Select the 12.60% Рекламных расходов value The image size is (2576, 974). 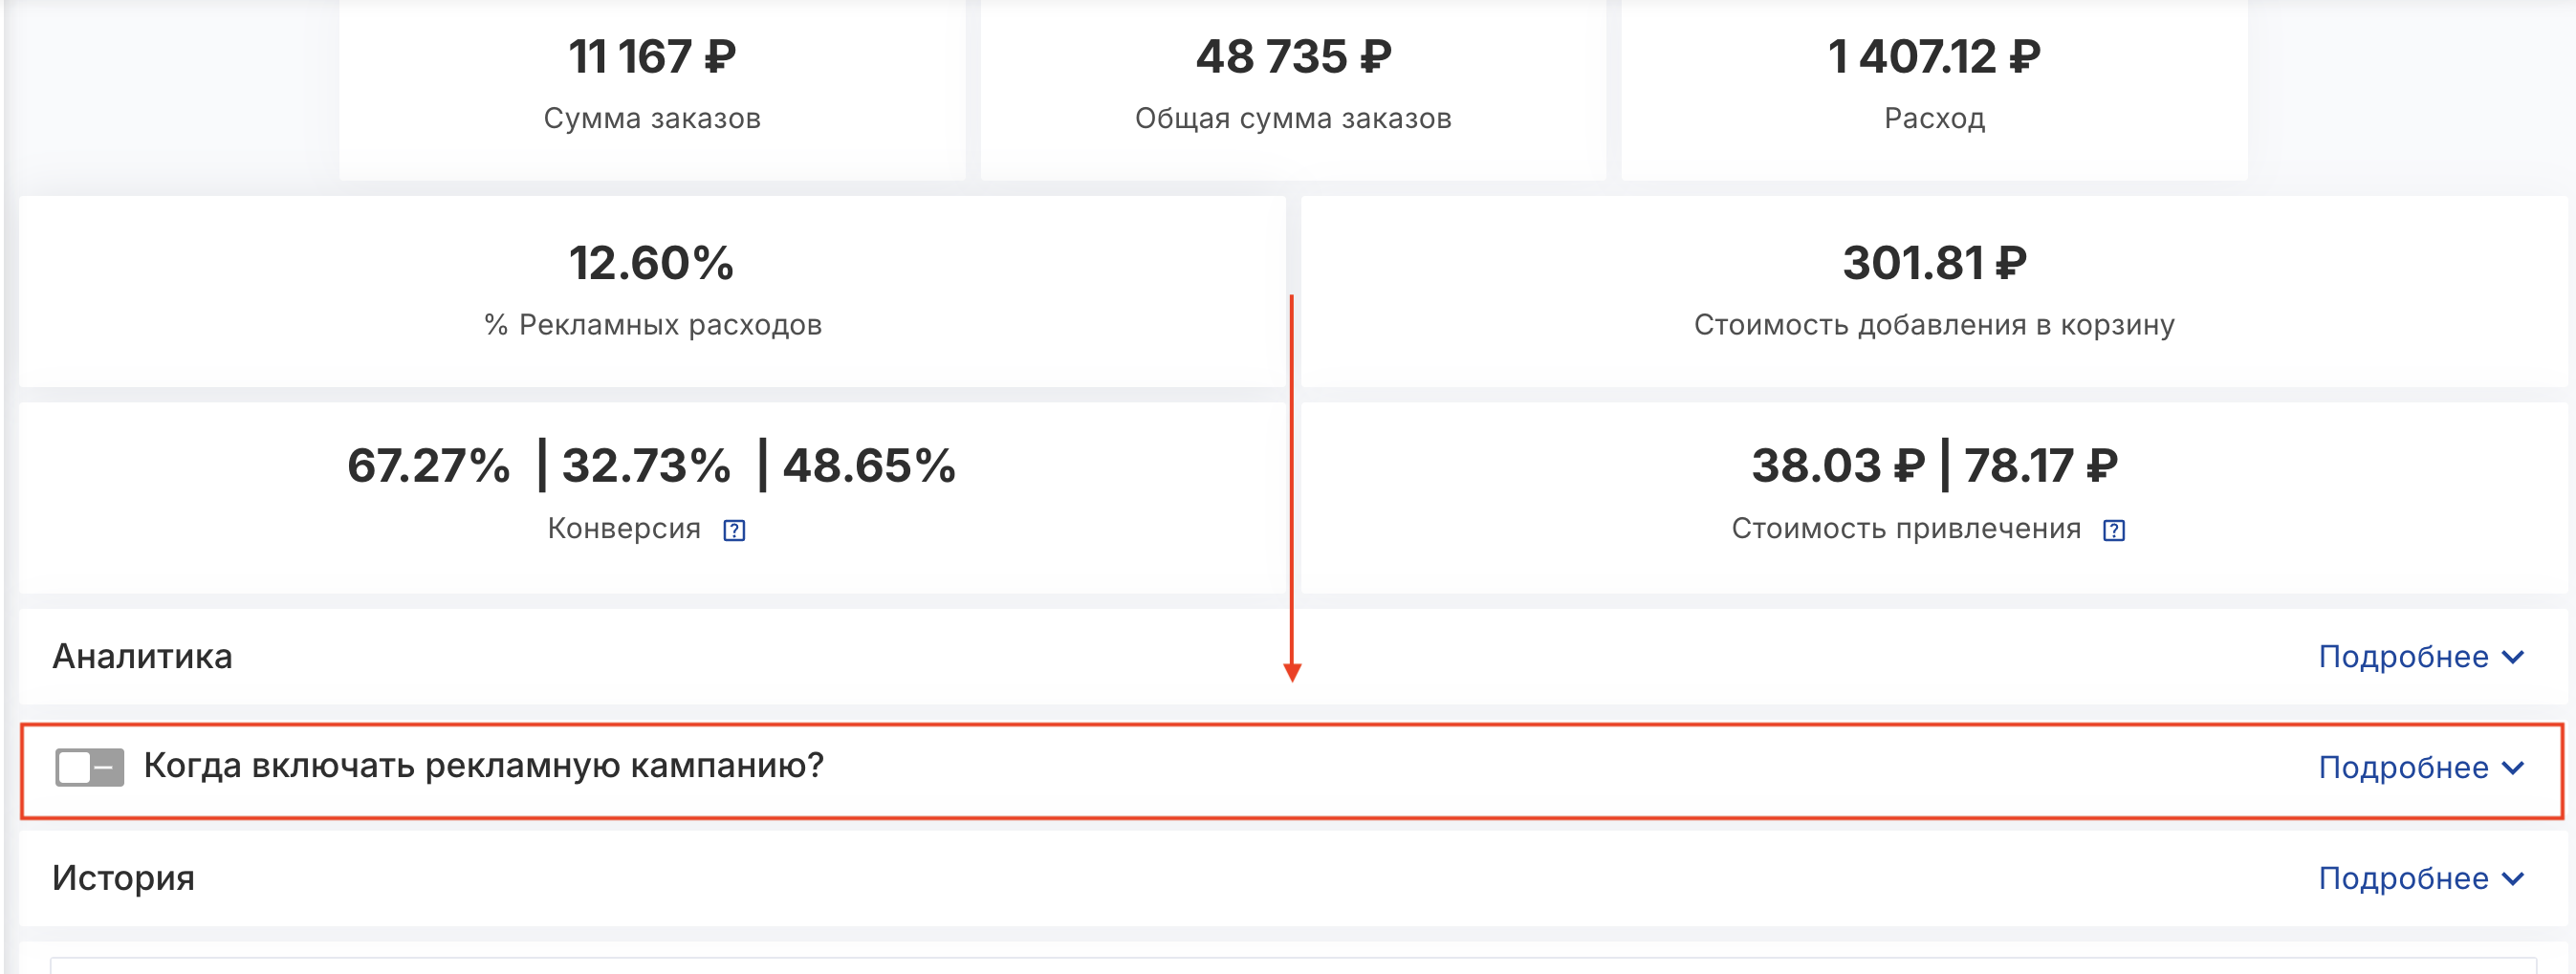point(651,264)
